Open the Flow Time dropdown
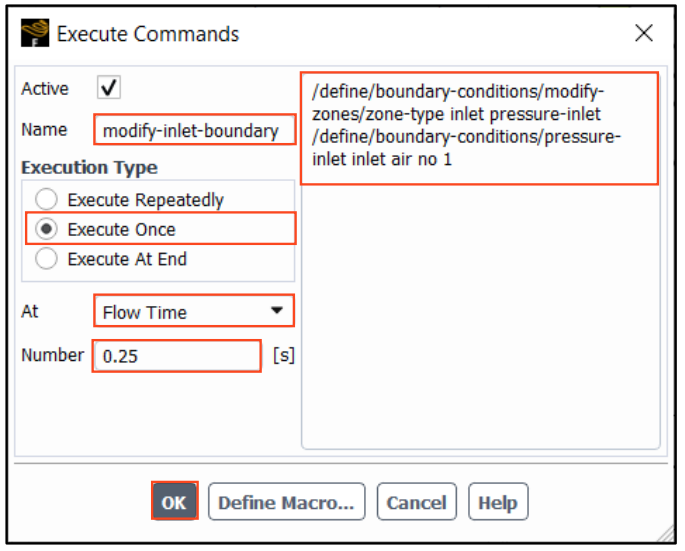 (193, 312)
